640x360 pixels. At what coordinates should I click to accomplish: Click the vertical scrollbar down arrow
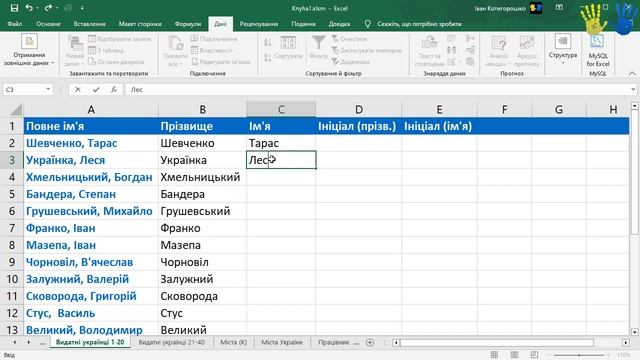coord(634,332)
